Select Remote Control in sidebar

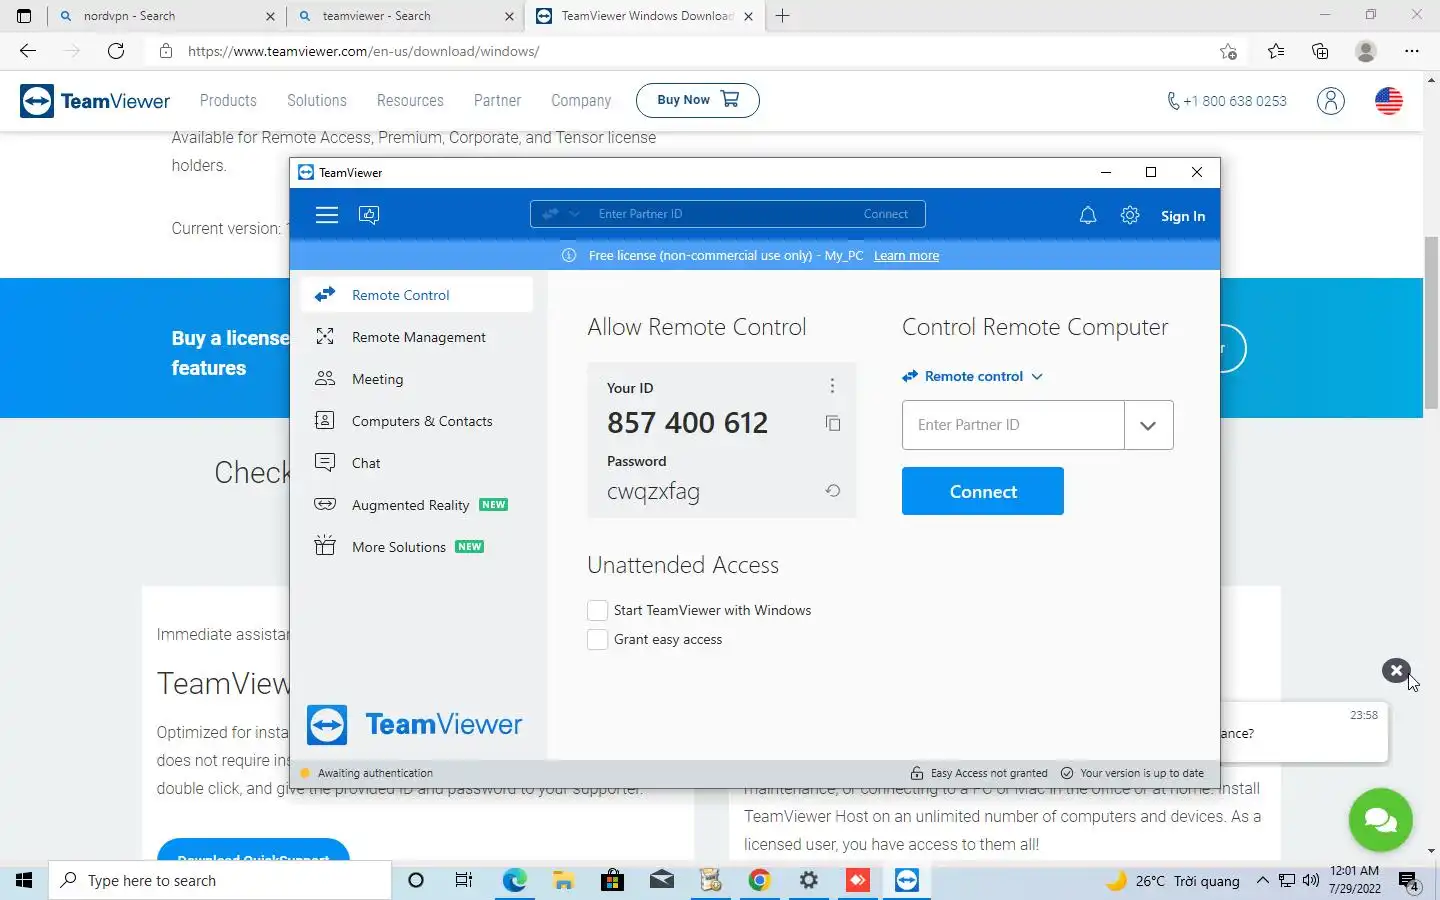pos(416,295)
